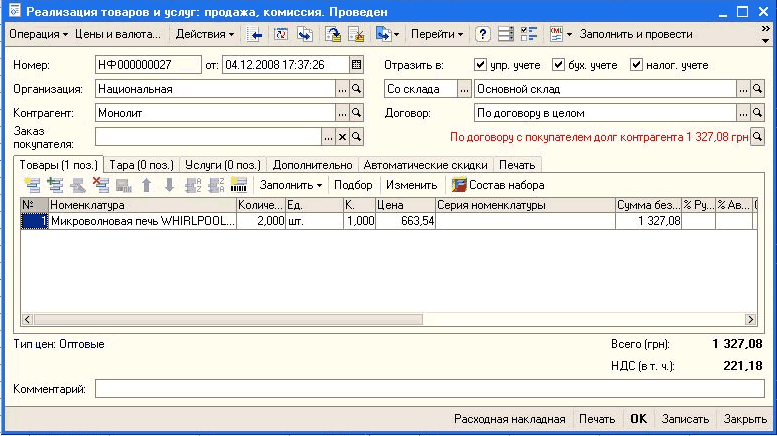The image size is (777, 436).
Task: Click the document movements list icon
Action: pyautogui.click(x=505, y=34)
